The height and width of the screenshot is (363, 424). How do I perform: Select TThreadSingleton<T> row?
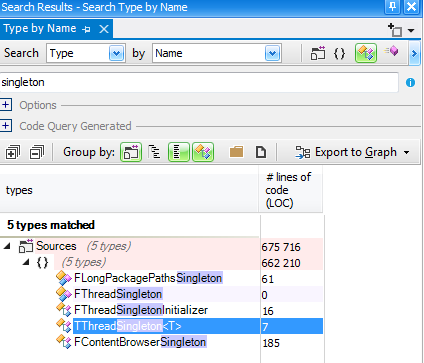(198, 326)
